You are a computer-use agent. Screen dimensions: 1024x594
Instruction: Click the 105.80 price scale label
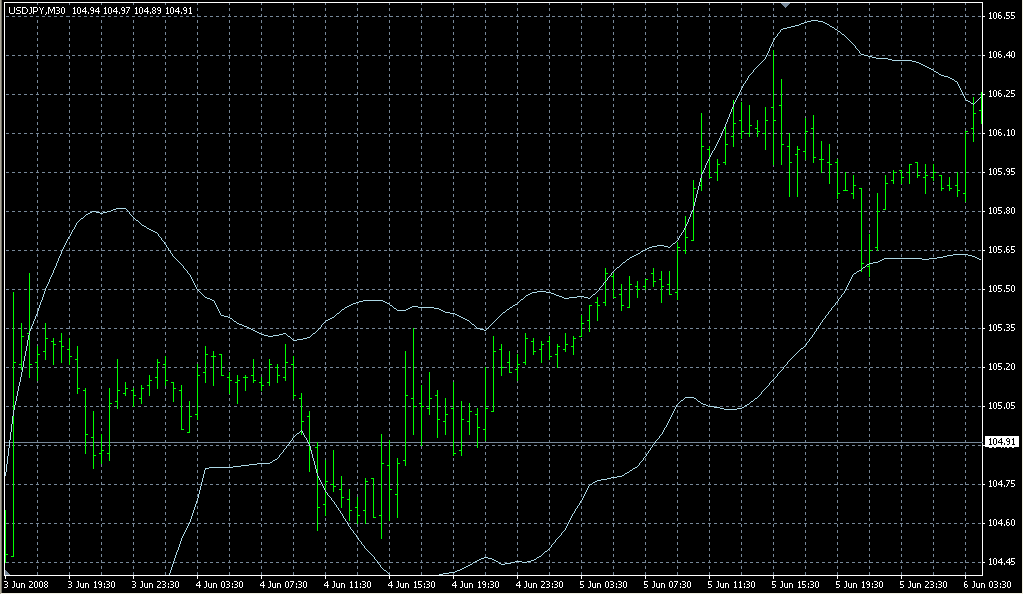[1003, 211]
